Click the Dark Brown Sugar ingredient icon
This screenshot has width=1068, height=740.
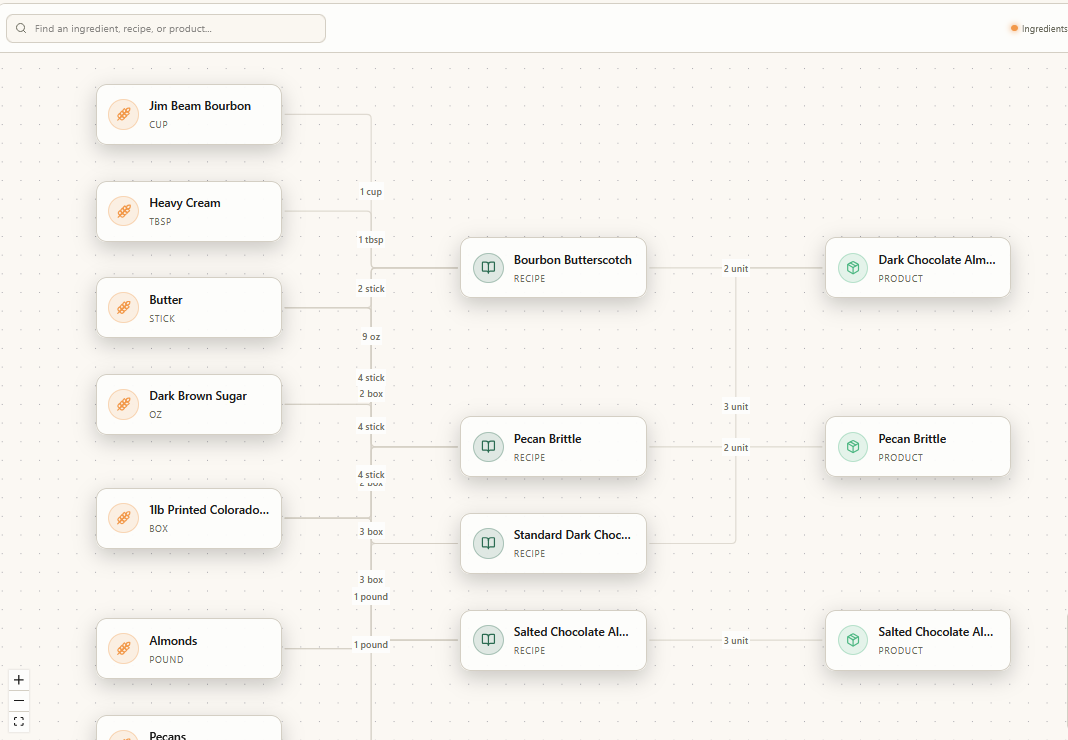(123, 404)
